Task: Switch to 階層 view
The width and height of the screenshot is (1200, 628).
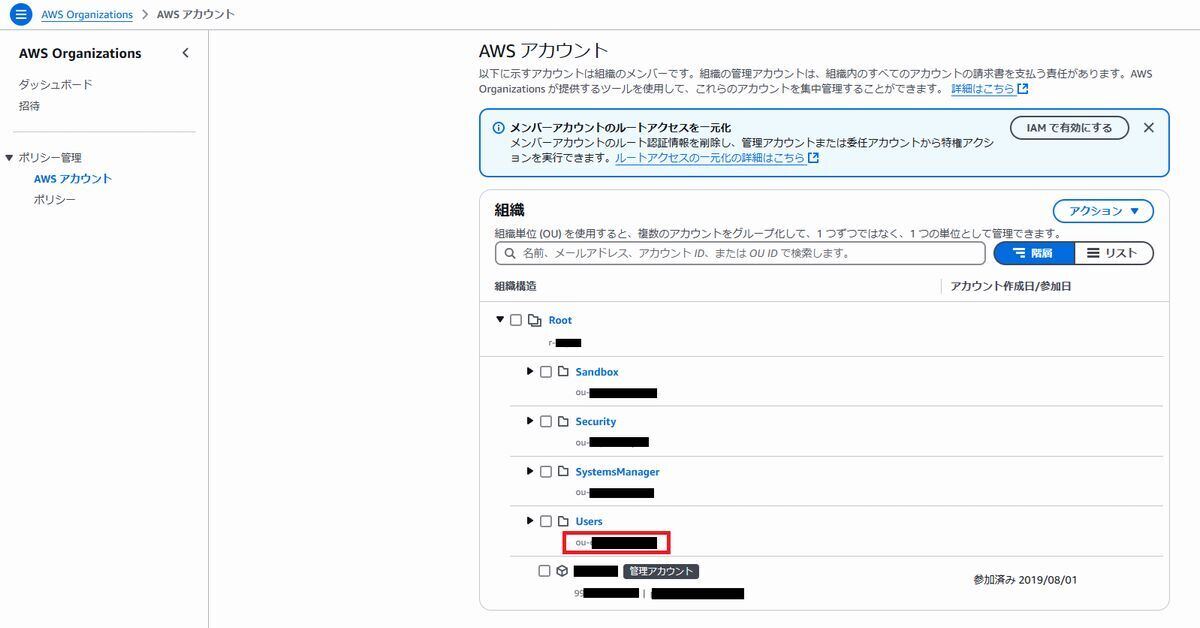Action: (1034, 253)
